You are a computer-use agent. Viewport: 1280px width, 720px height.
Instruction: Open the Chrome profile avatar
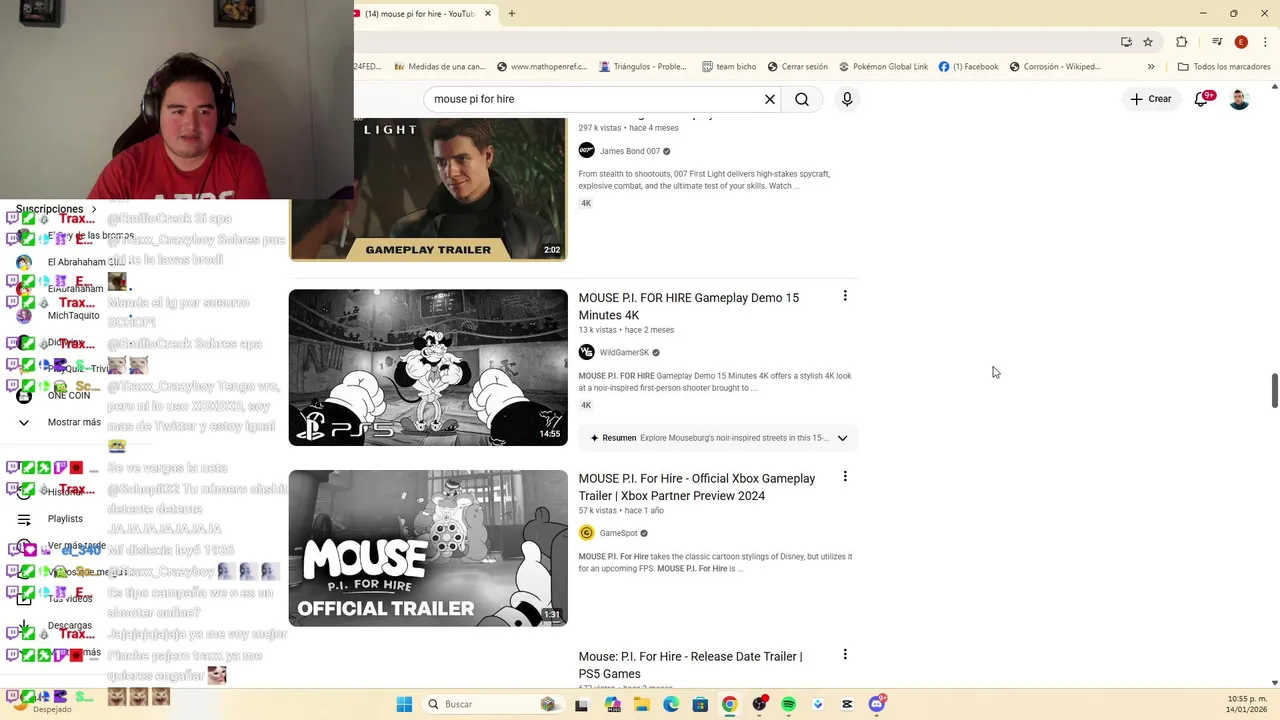[x=1241, y=42]
